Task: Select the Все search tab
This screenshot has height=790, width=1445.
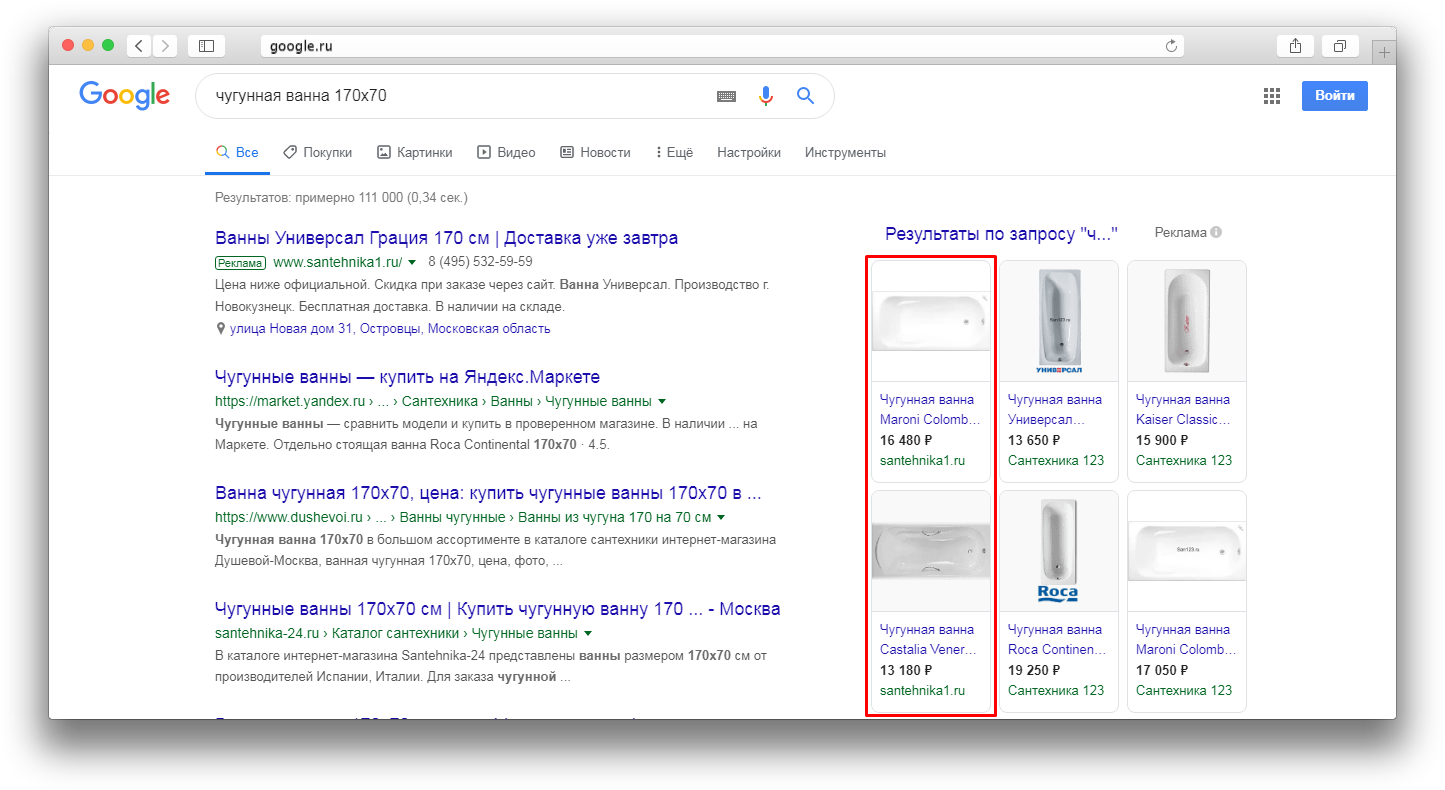Action: point(237,152)
